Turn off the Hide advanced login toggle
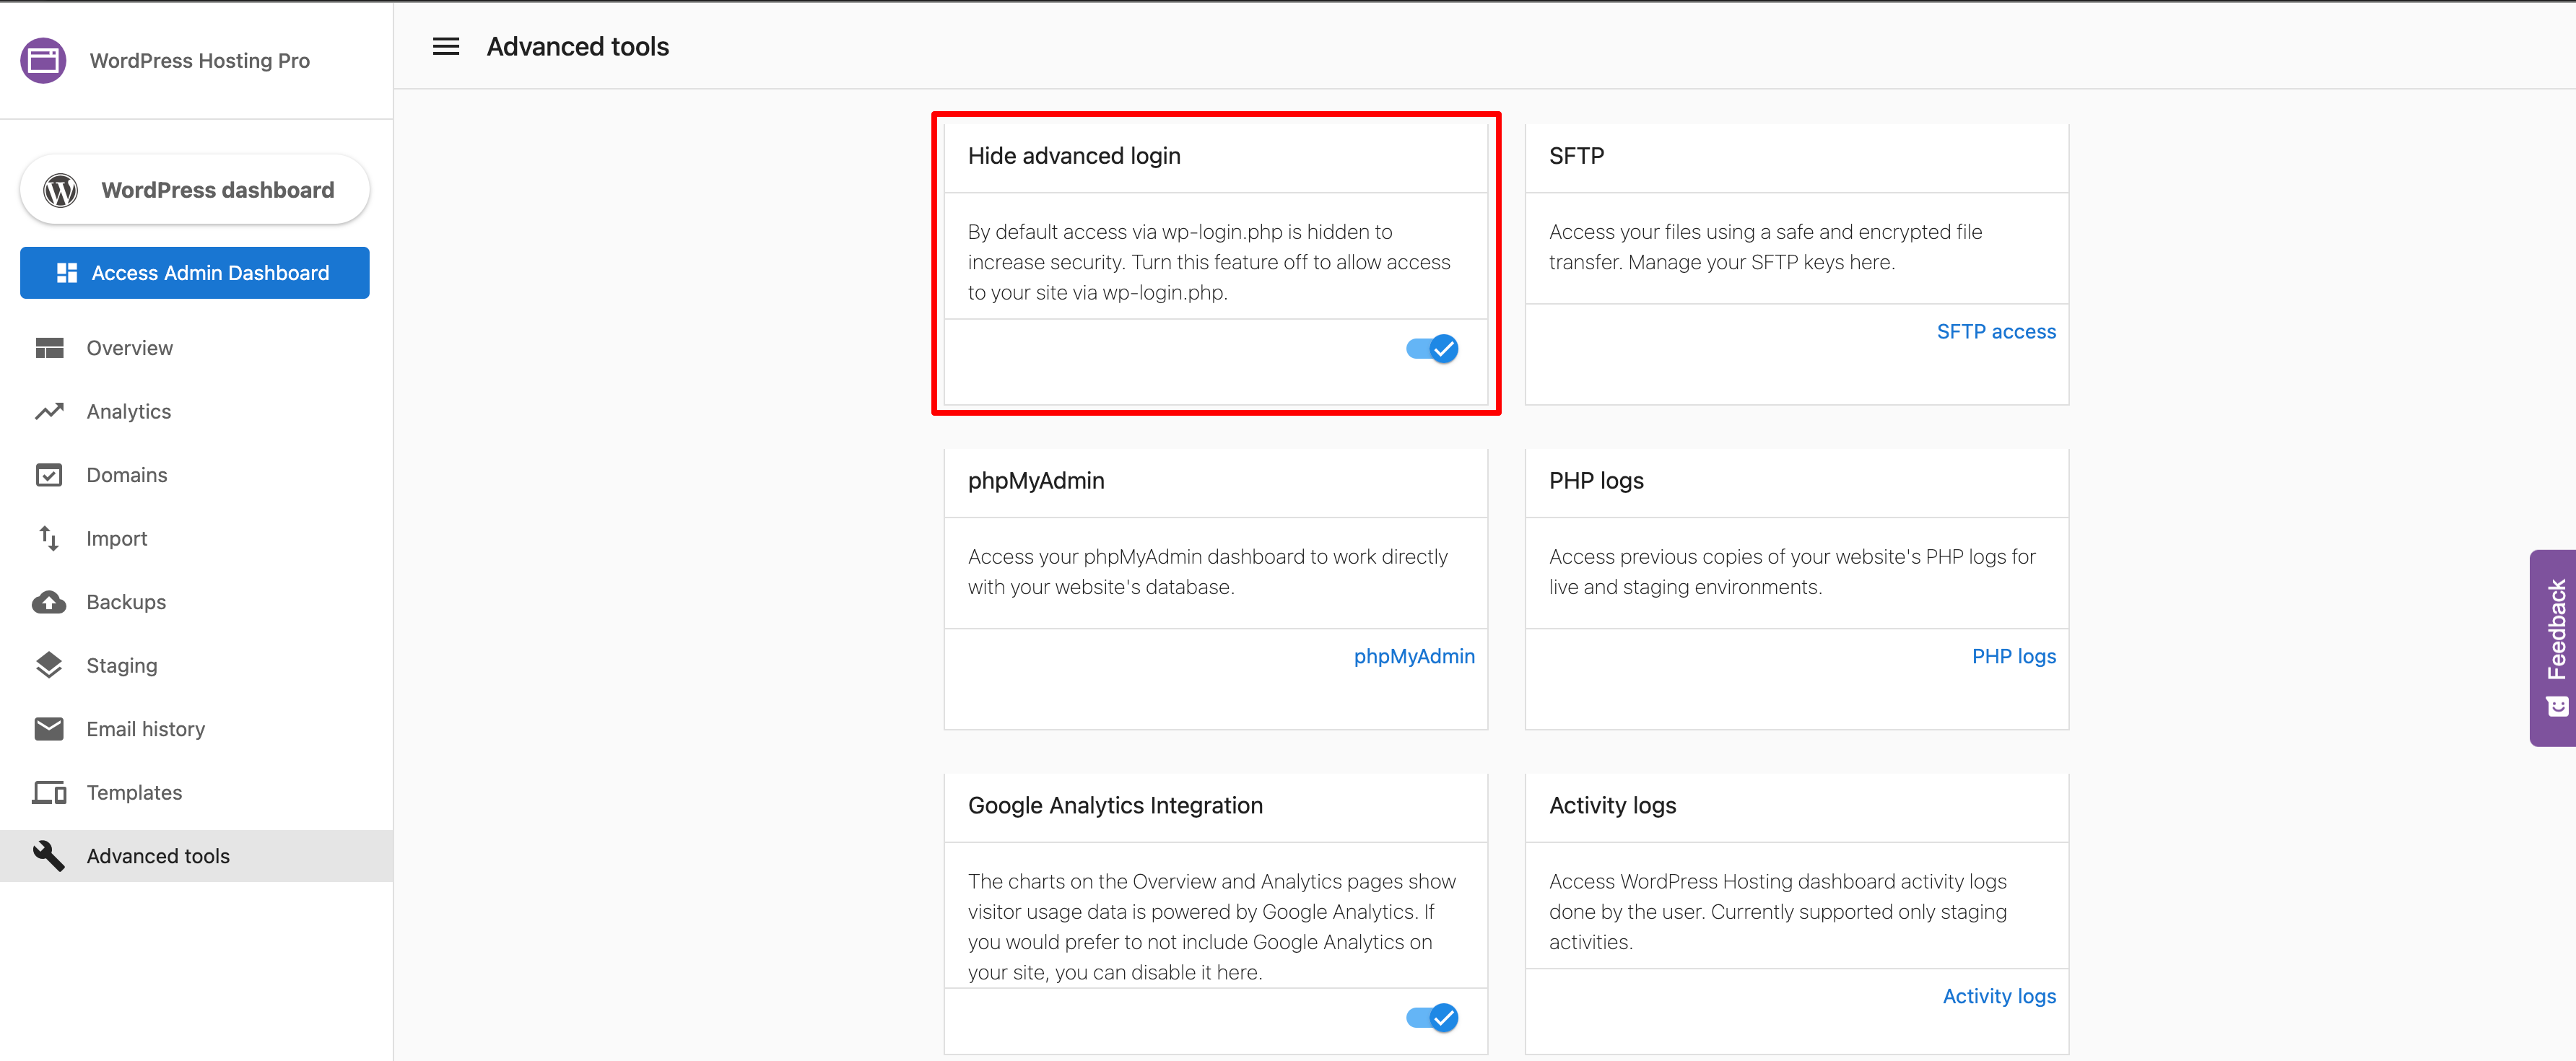 [1432, 349]
